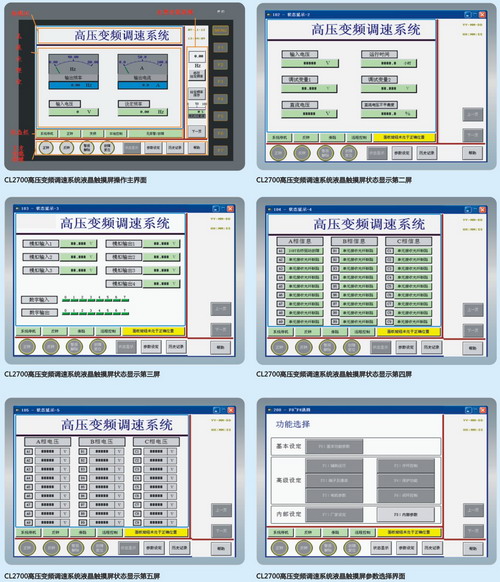Click 状态显示 button on 功能选择 screen
Image resolution: width=500 pixels, height=582 pixels.
[x=380, y=548]
